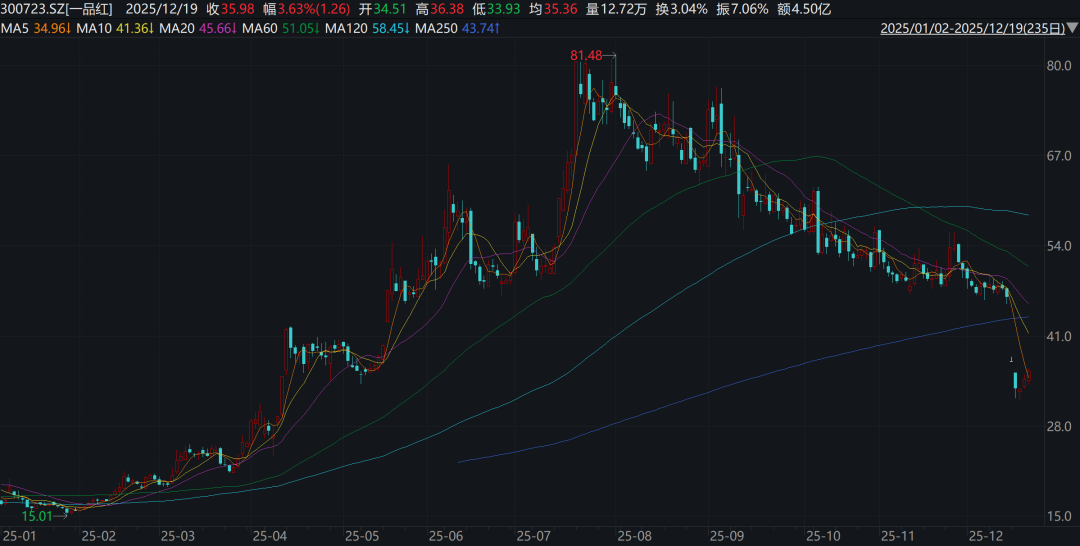Click the high price 高36.38
The height and width of the screenshot is (546, 1080).
(439, 10)
